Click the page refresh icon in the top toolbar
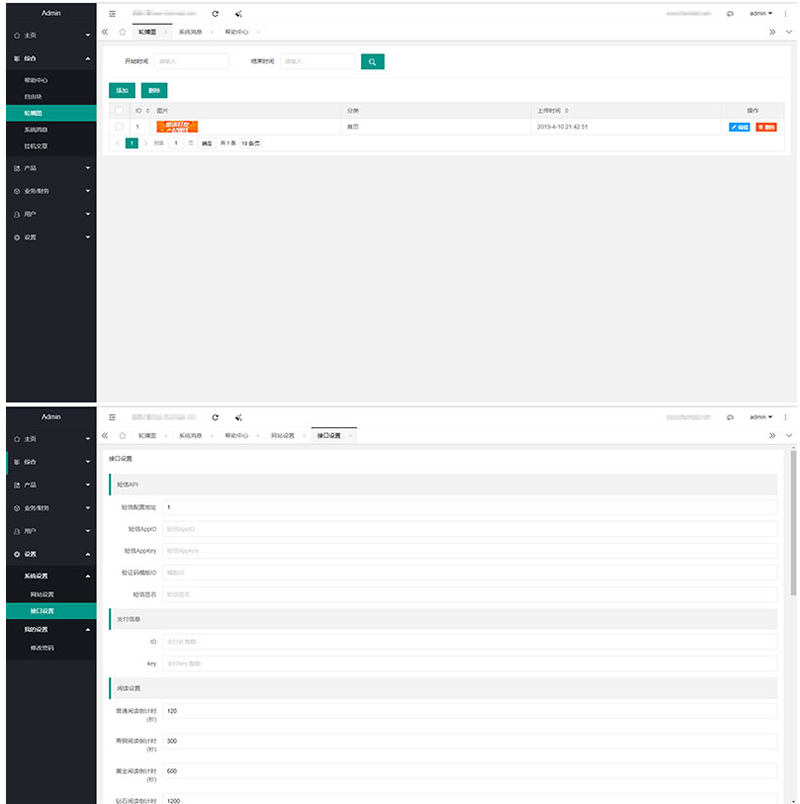This screenshot has width=800, height=804. tap(214, 14)
